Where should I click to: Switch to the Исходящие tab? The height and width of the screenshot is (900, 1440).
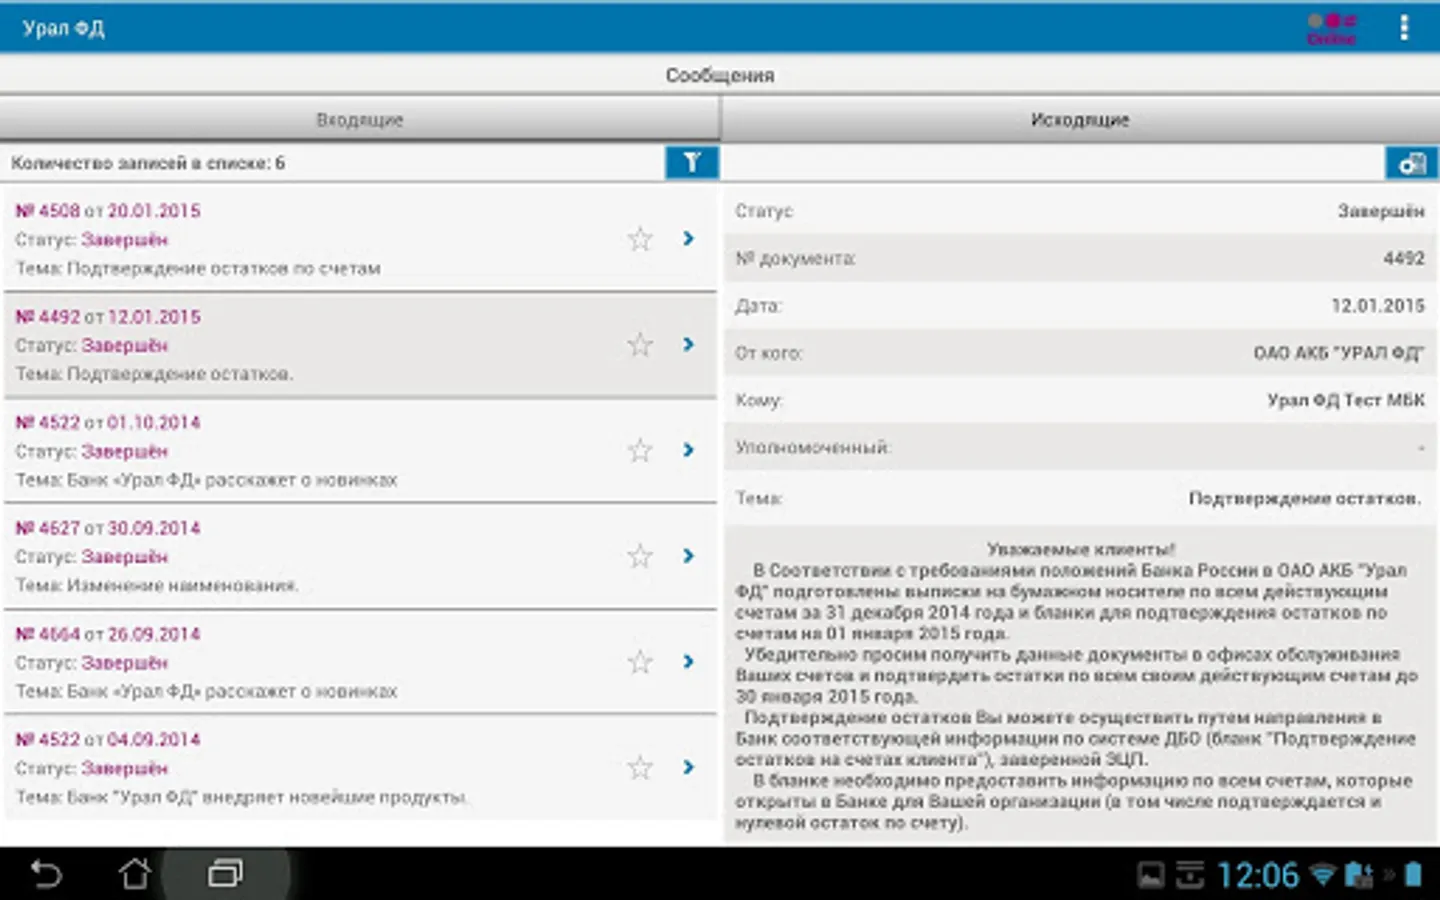pos(1080,119)
